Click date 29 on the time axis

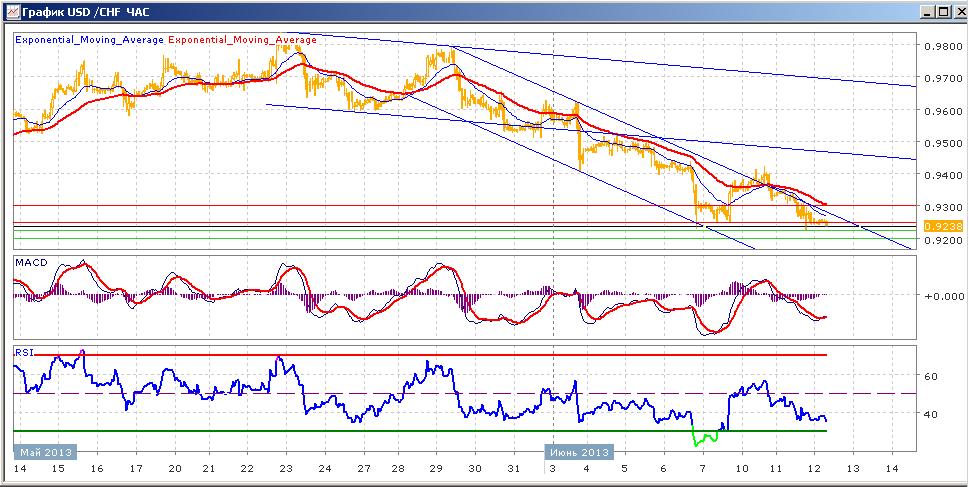[x=437, y=469]
